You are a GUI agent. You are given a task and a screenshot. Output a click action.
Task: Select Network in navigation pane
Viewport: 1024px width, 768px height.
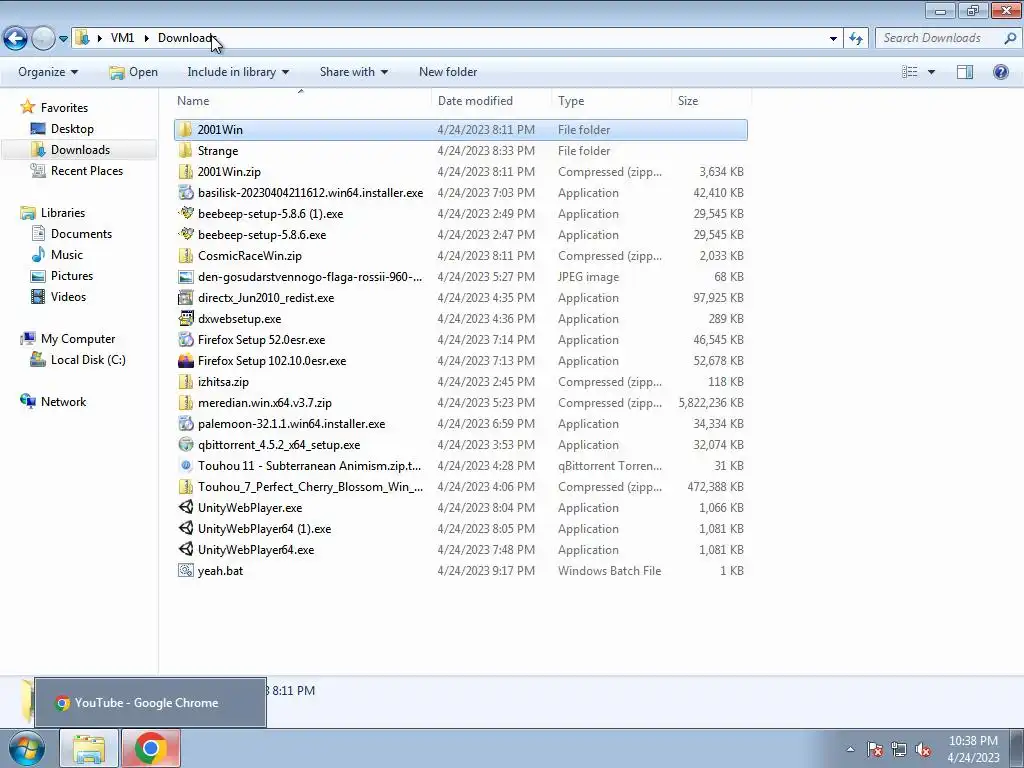[x=63, y=402]
